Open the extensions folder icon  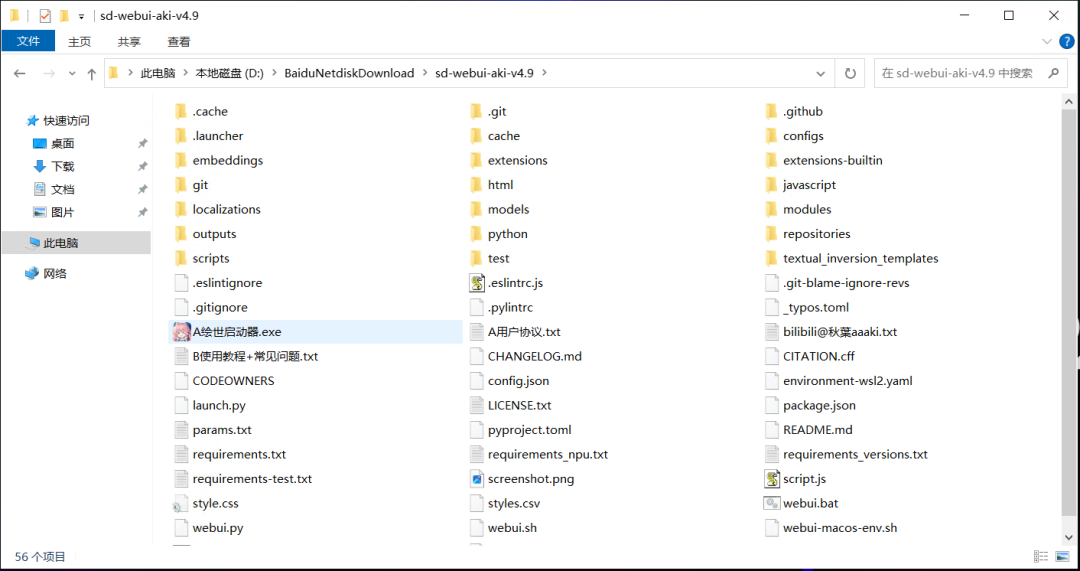[477, 160]
